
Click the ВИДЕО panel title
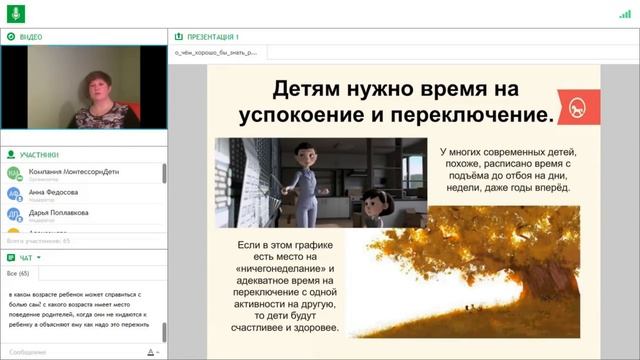pyautogui.click(x=31, y=37)
